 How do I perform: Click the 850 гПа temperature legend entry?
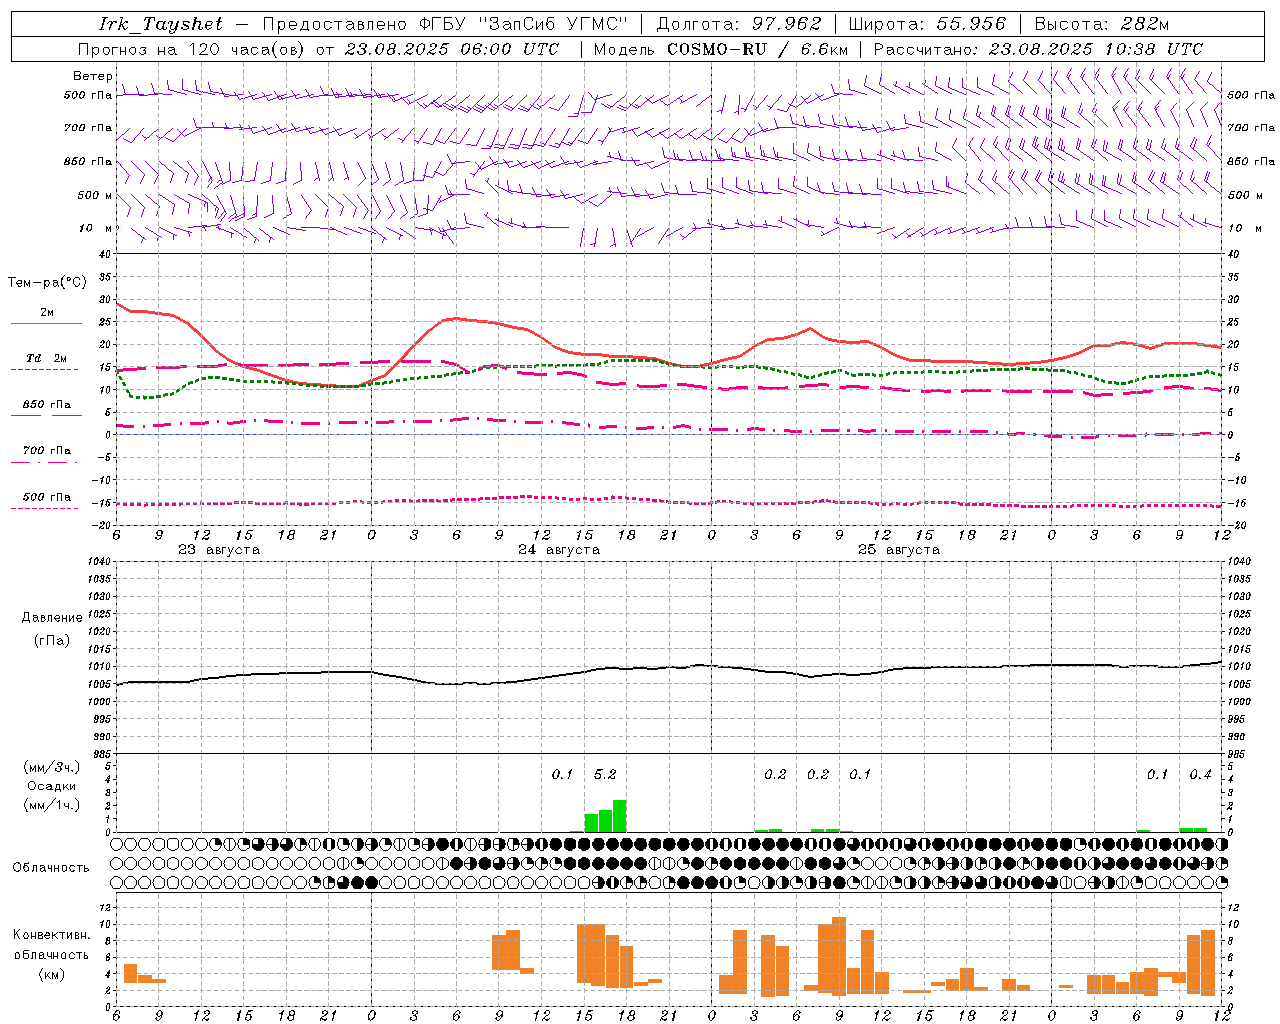(46, 405)
